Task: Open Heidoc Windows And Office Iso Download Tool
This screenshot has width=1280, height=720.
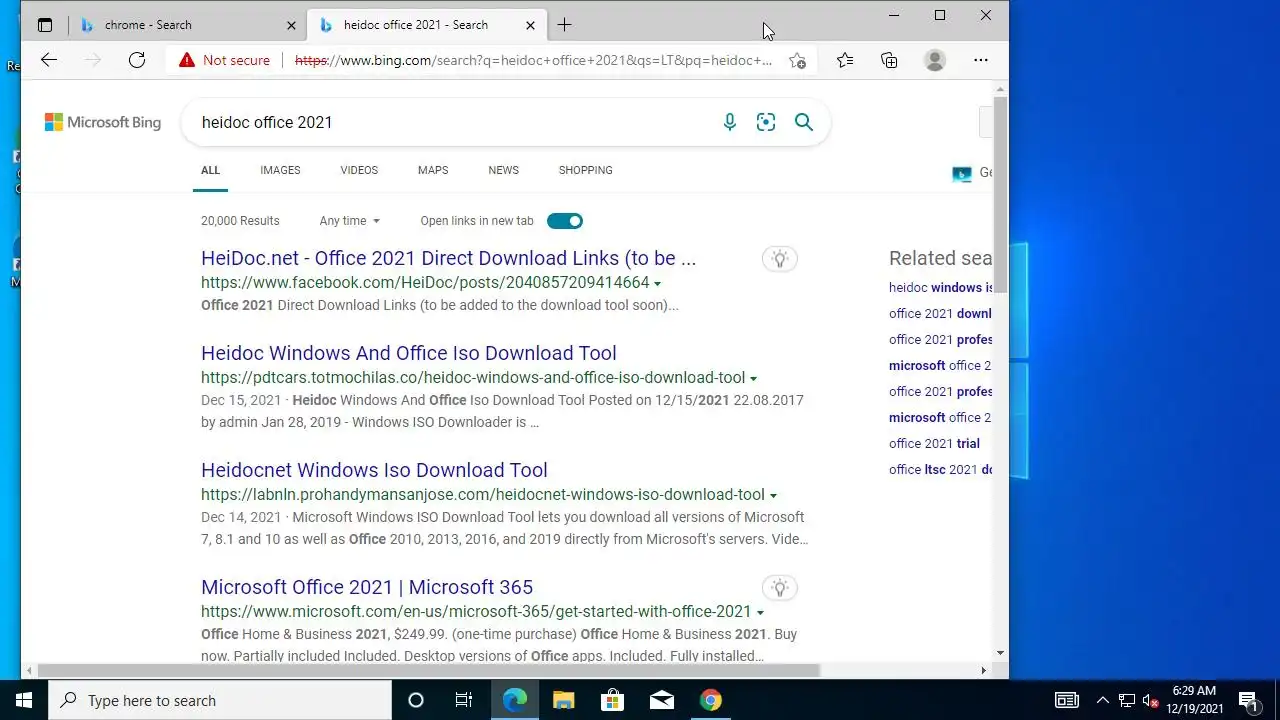Action: pyautogui.click(x=408, y=353)
